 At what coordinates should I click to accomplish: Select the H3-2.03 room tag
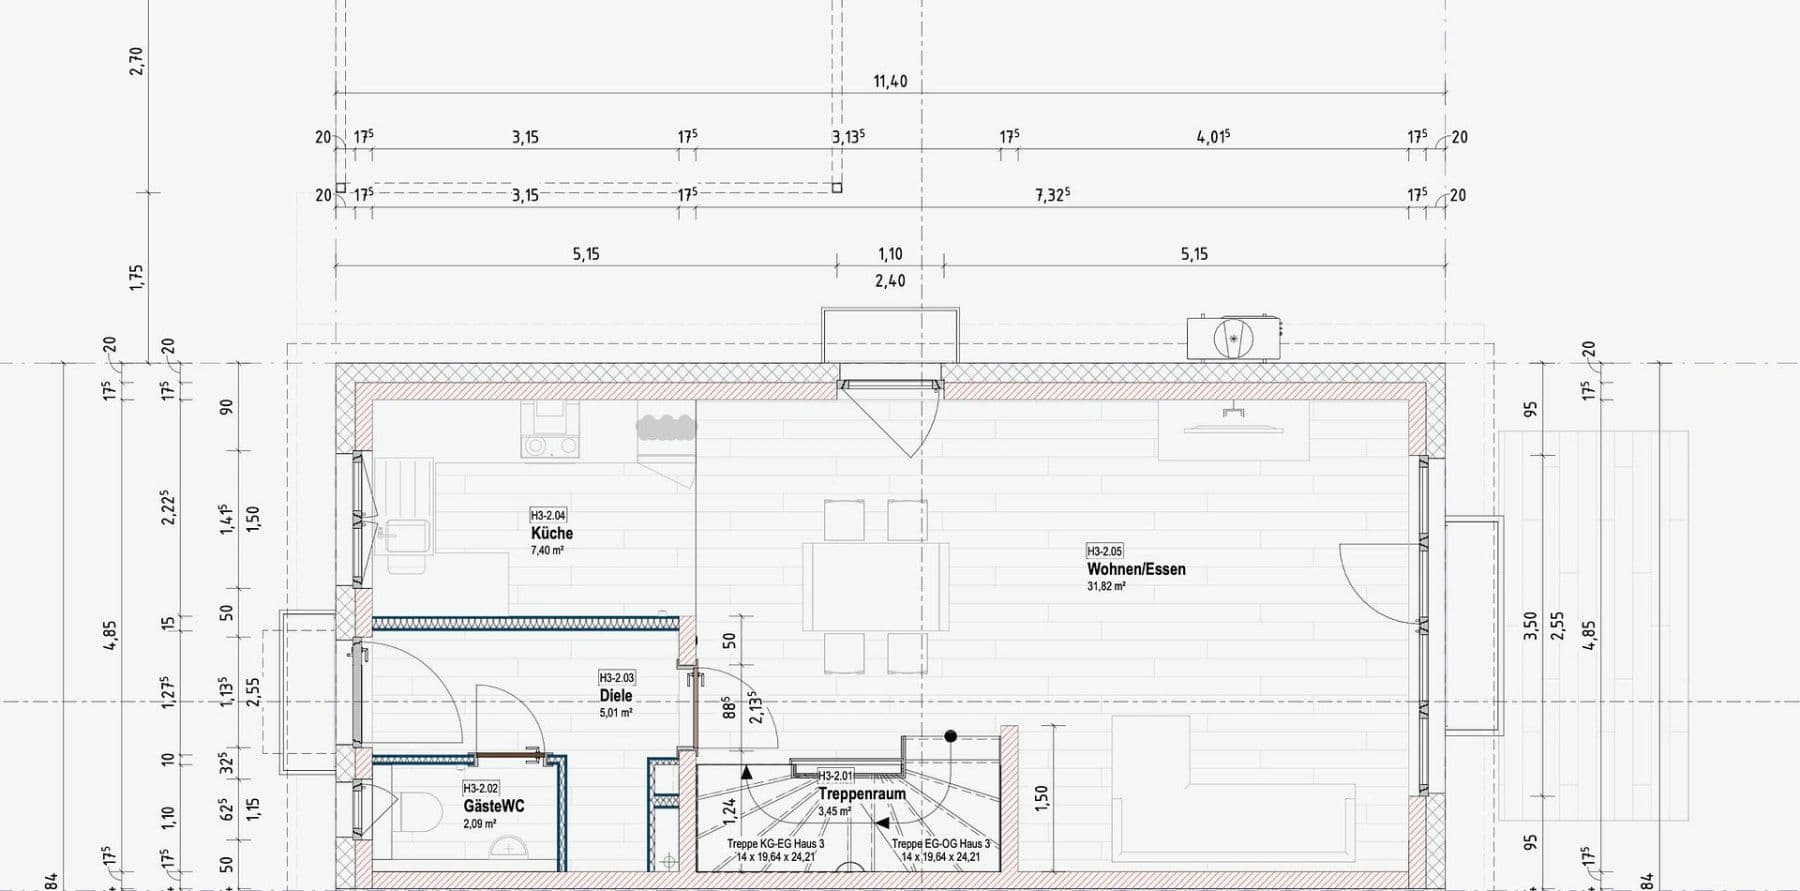click(x=617, y=678)
